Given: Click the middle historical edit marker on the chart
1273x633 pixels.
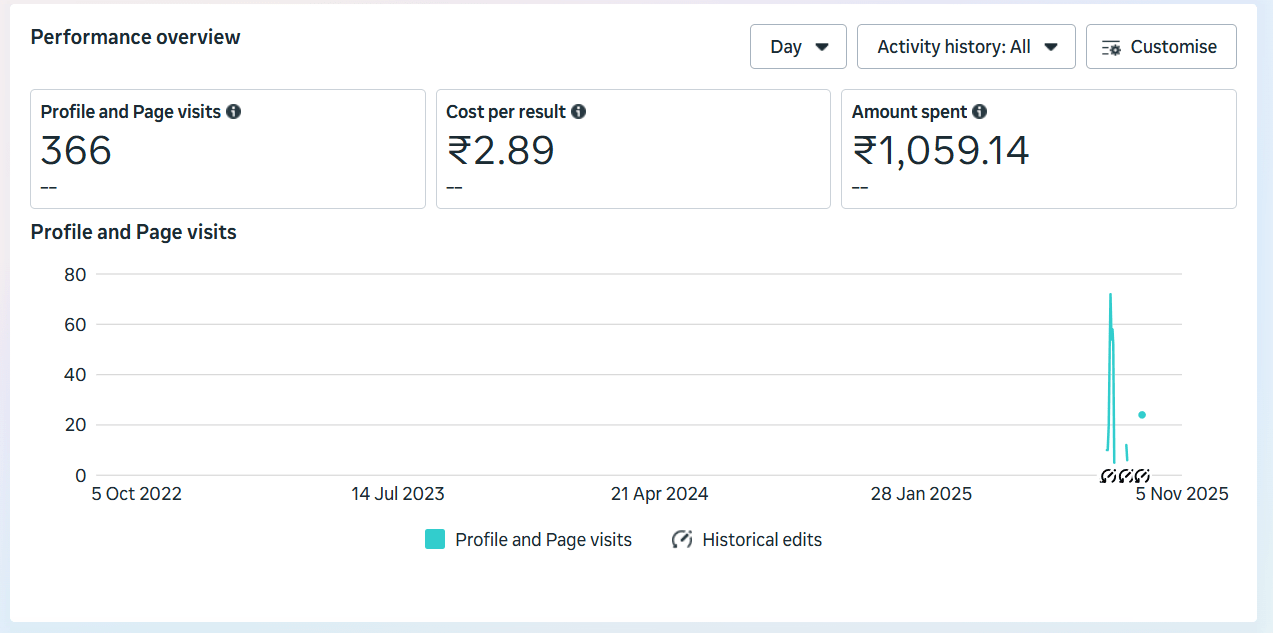Looking at the screenshot, I should 1126,476.
